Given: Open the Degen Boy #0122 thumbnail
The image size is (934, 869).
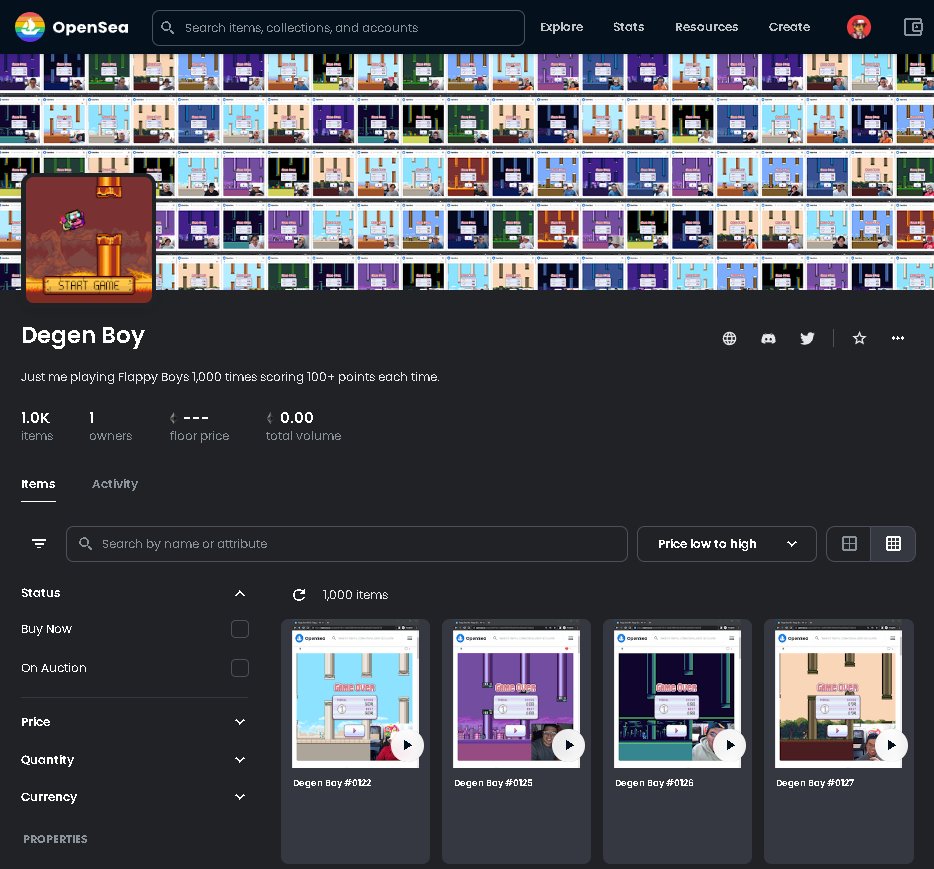Looking at the screenshot, I should (355, 694).
